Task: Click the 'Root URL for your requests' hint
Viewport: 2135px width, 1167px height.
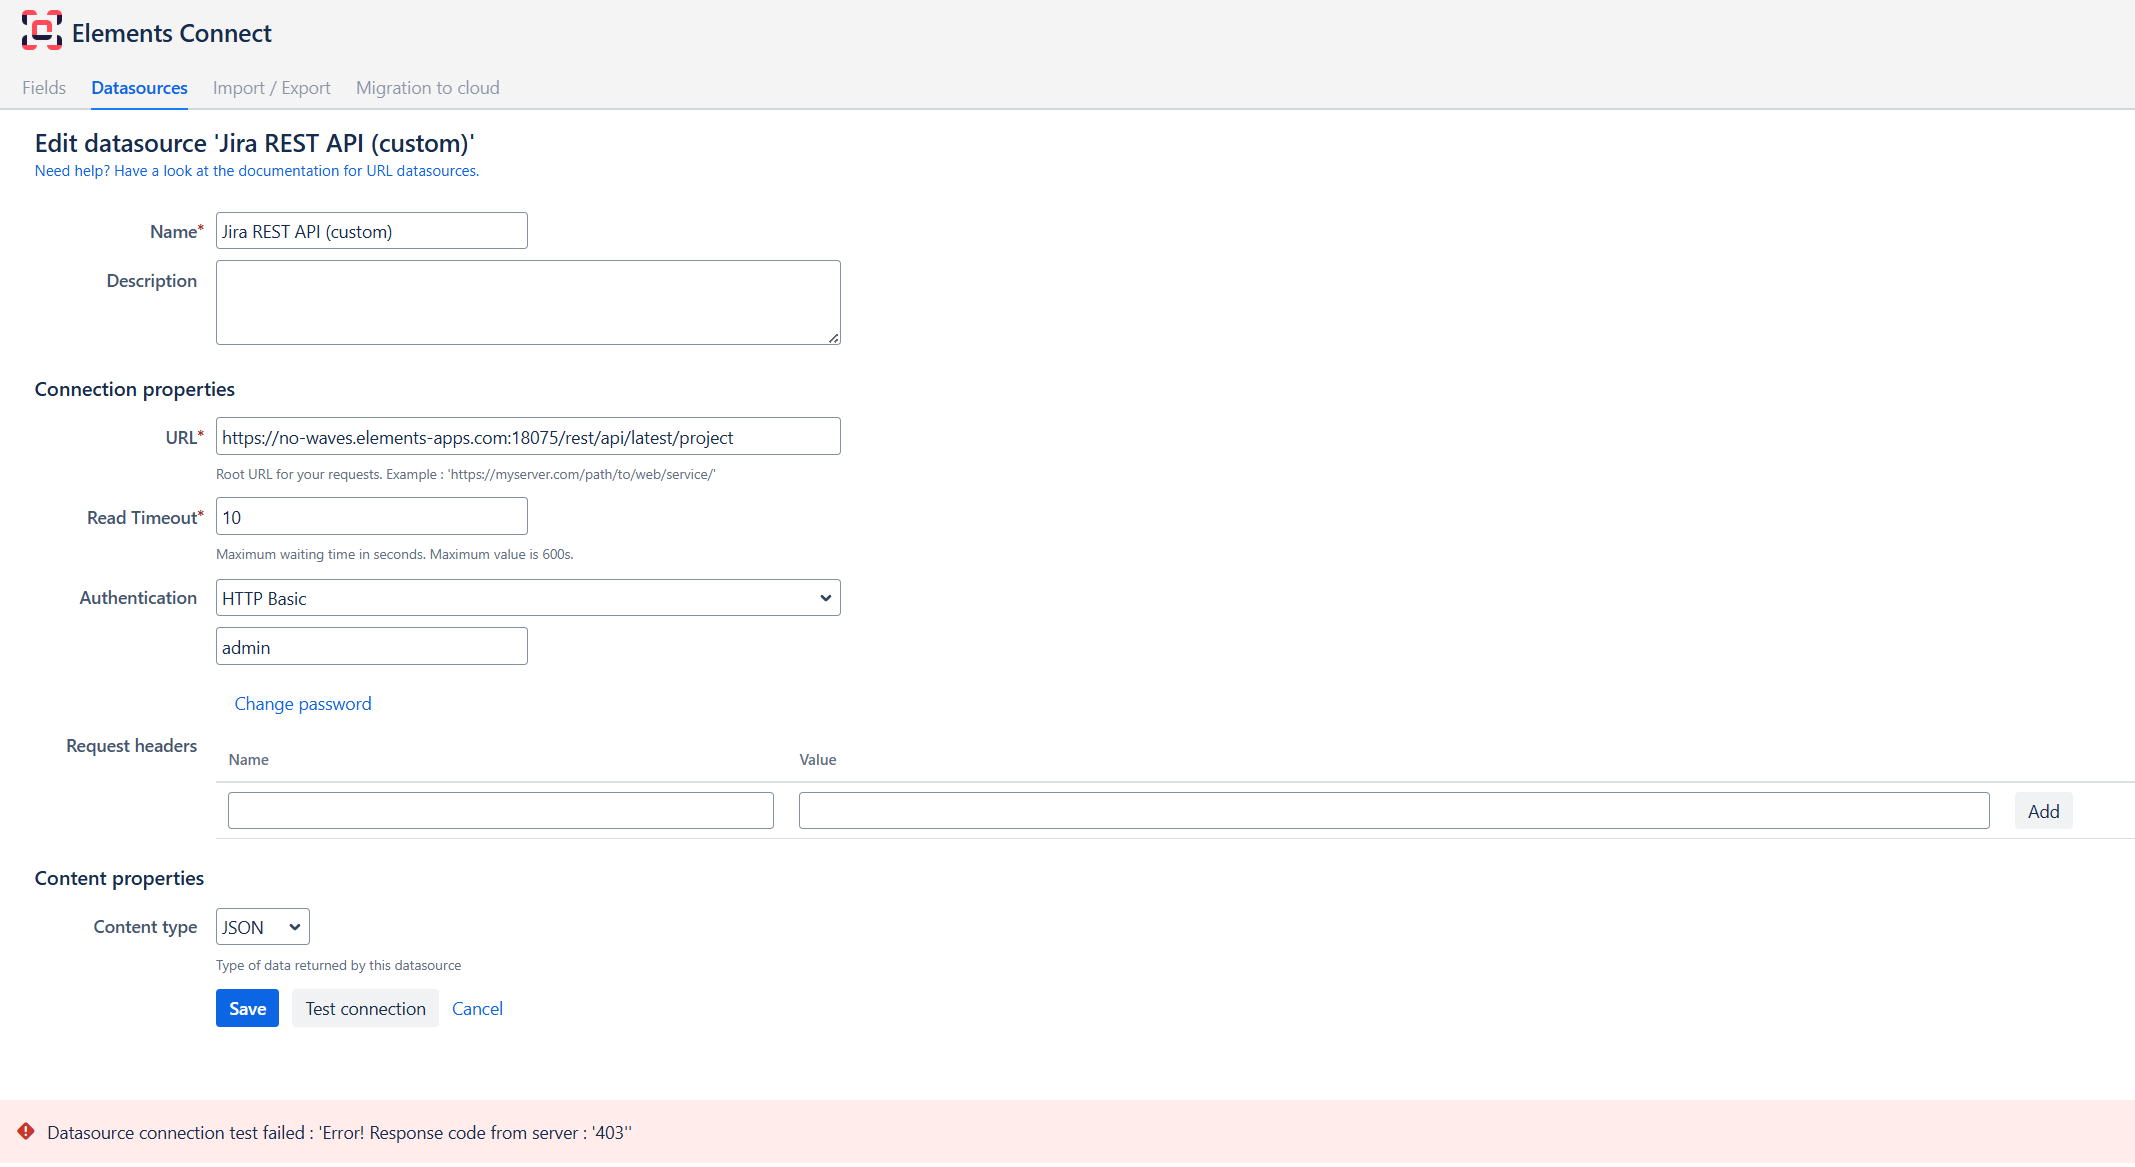Action: pyautogui.click(x=466, y=474)
